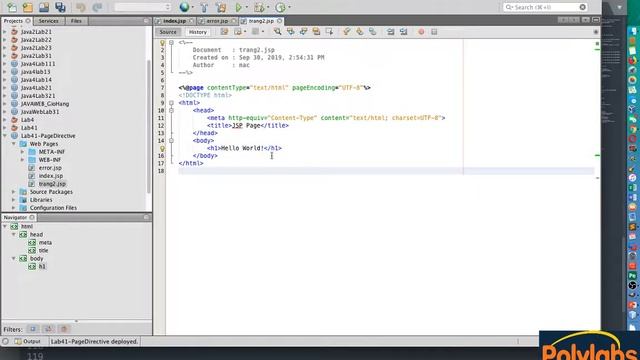
Task: Open dropdown arrow beside Profile Project icon
Action: [289, 7]
